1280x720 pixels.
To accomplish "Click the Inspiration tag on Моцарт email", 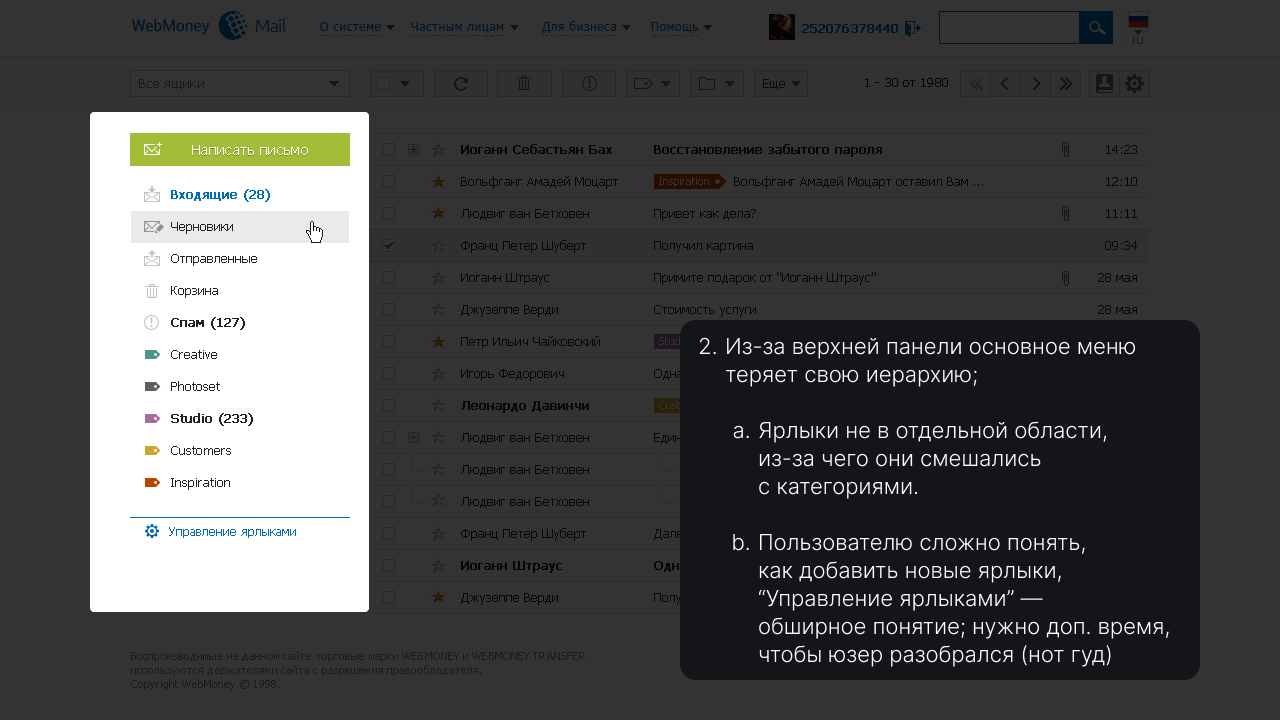I will point(689,182).
